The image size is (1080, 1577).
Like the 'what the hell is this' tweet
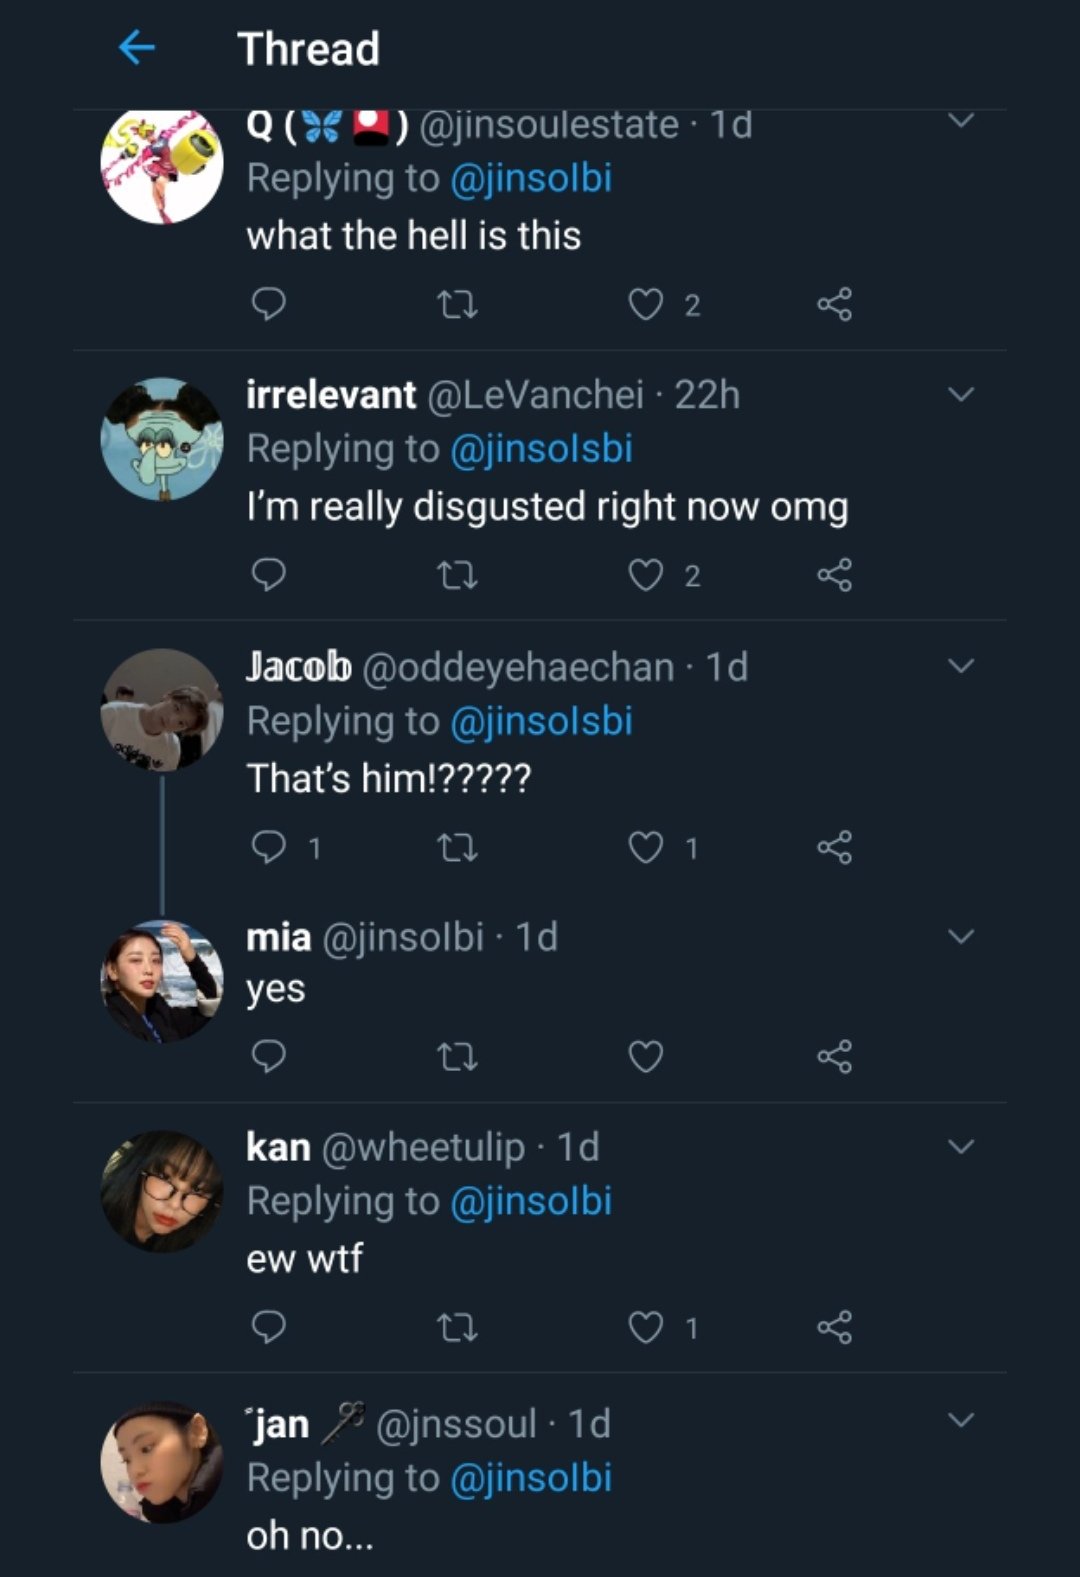click(x=646, y=303)
